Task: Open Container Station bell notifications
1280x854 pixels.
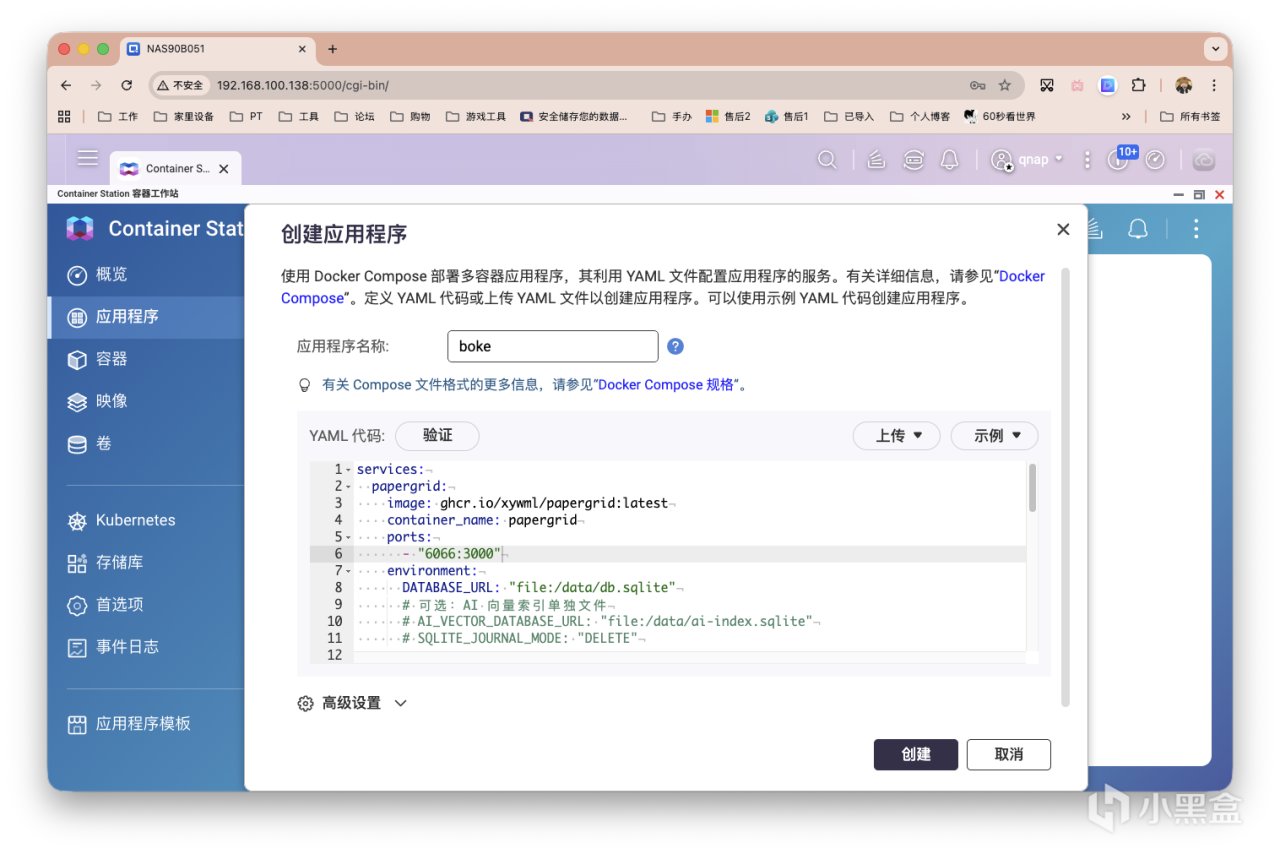Action: pyautogui.click(x=1138, y=229)
